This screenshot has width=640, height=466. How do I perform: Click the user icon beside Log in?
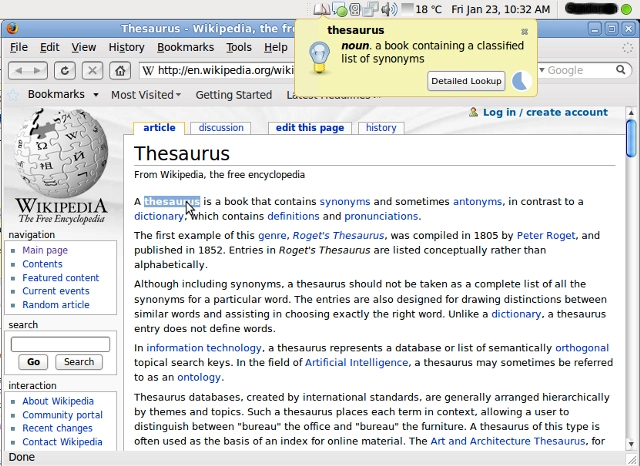point(473,112)
